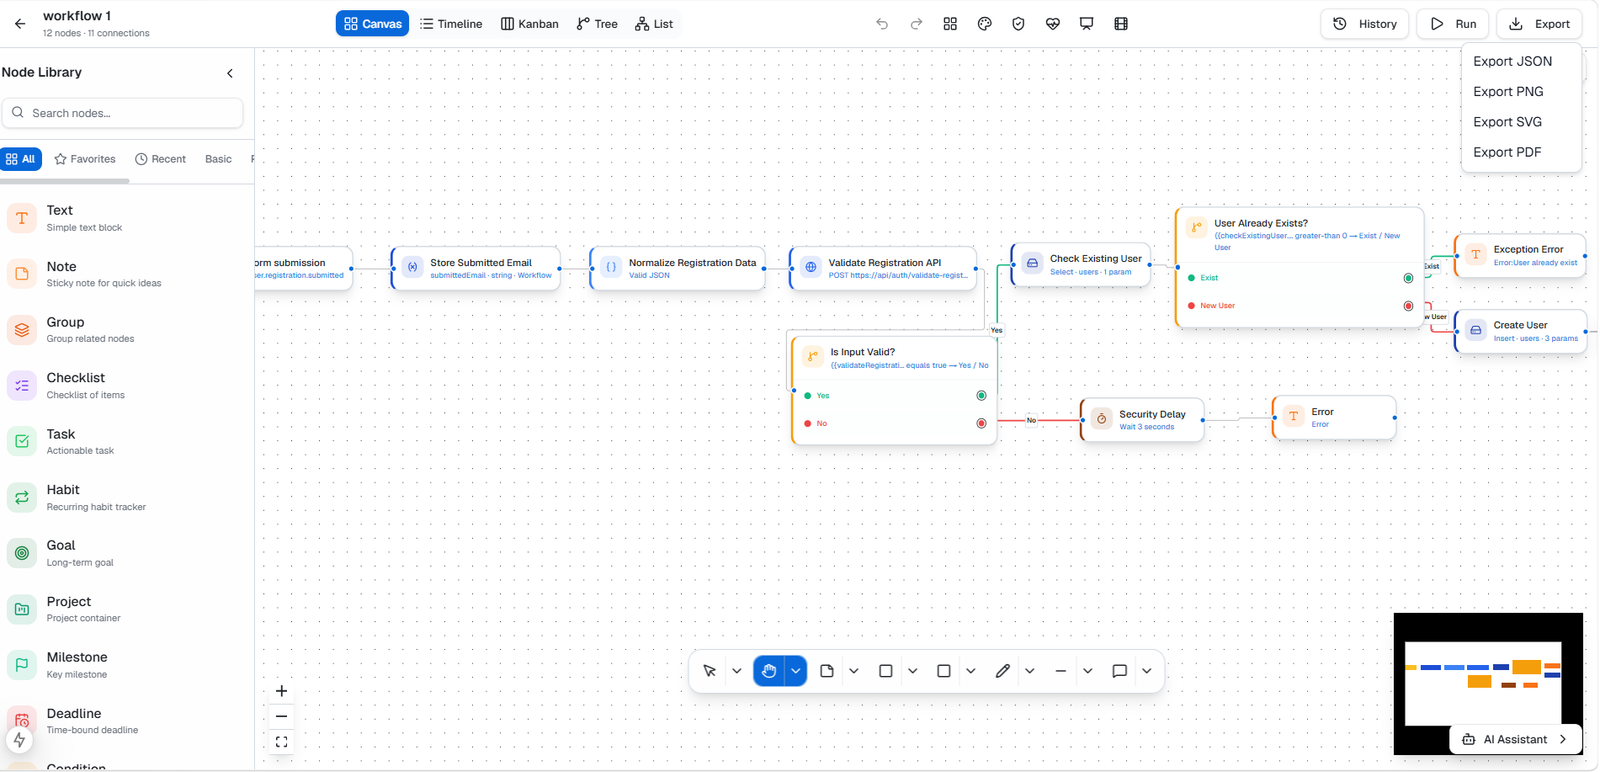Redo the last canvas action
Image resolution: width=1600 pixels, height=772 pixels.
[916, 24]
